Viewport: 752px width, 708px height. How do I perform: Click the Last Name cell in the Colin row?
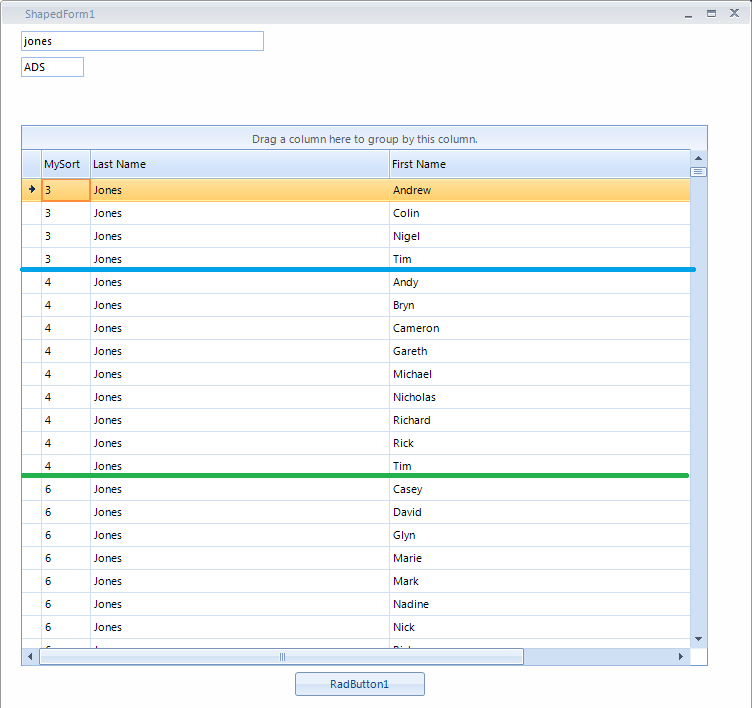pos(240,213)
